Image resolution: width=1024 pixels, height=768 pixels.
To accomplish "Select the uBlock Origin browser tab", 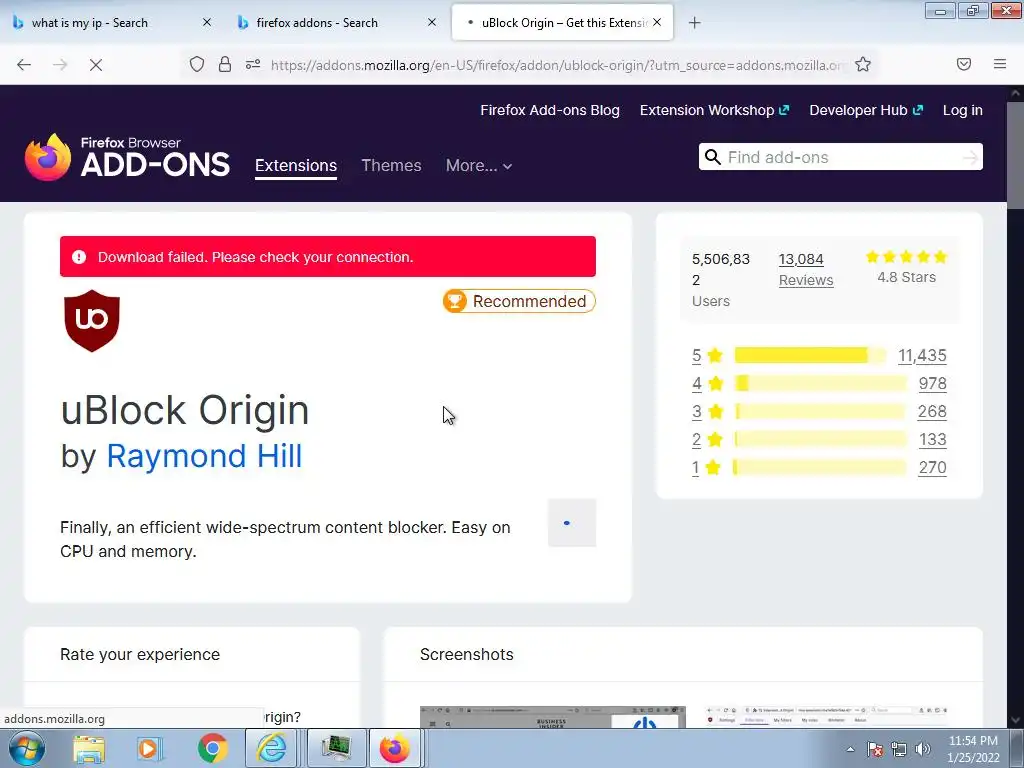I will click(x=562, y=23).
